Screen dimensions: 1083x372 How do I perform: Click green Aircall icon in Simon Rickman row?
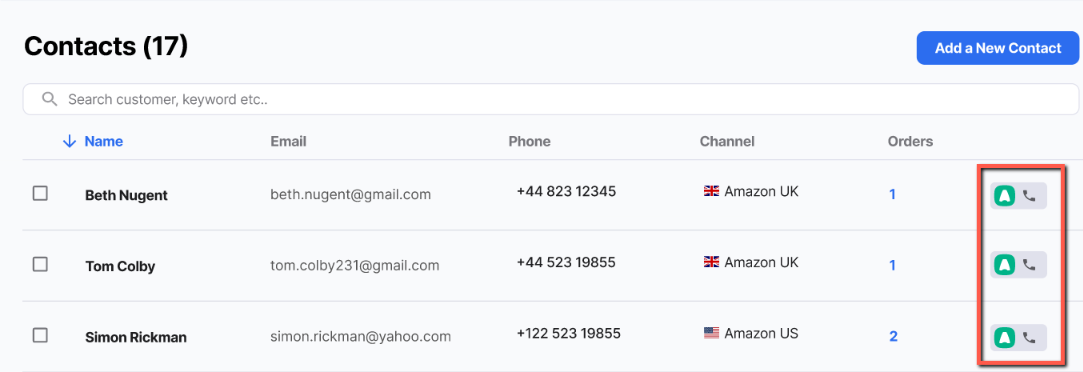(1004, 337)
